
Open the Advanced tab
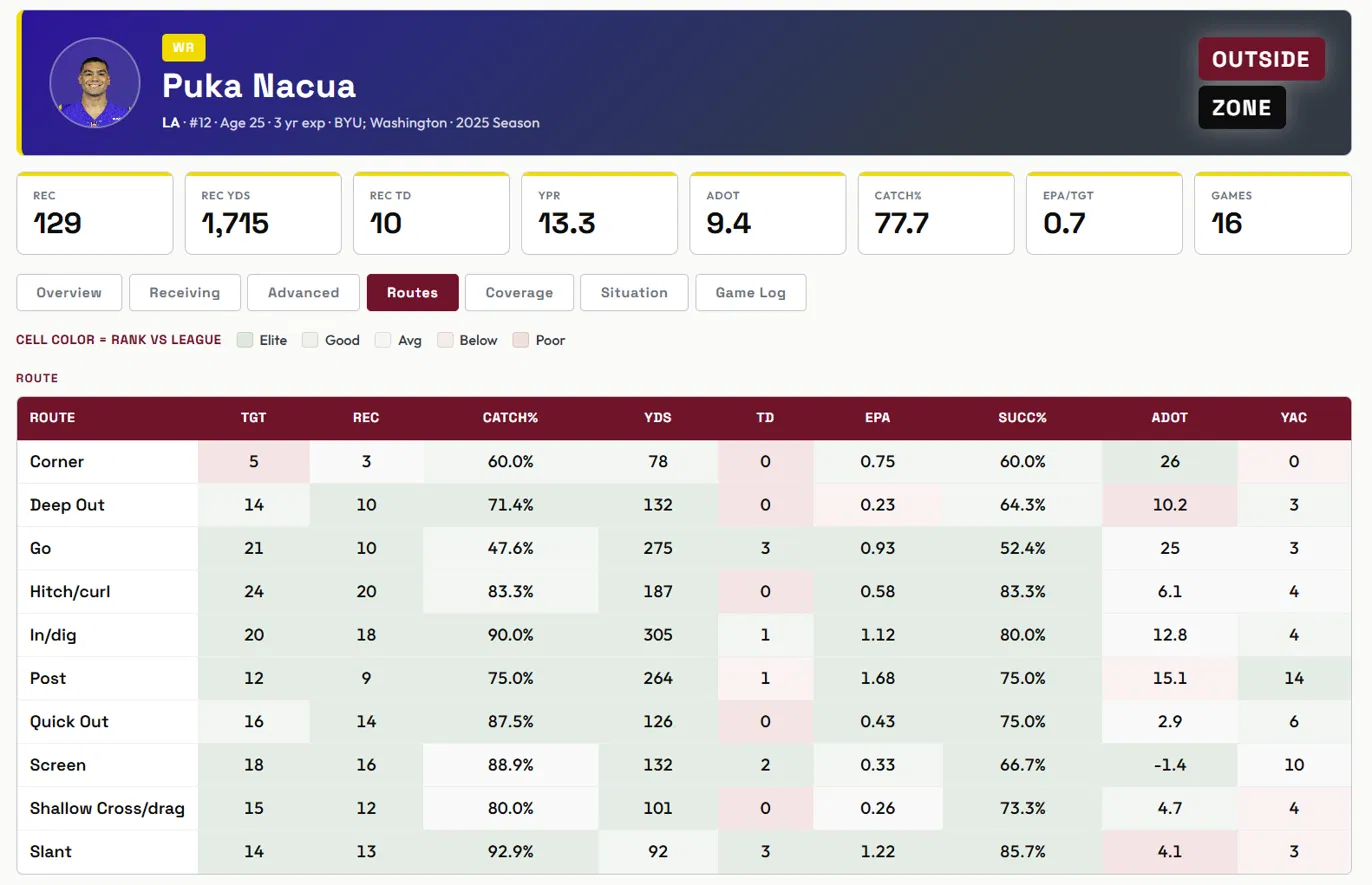pos(304,293)
